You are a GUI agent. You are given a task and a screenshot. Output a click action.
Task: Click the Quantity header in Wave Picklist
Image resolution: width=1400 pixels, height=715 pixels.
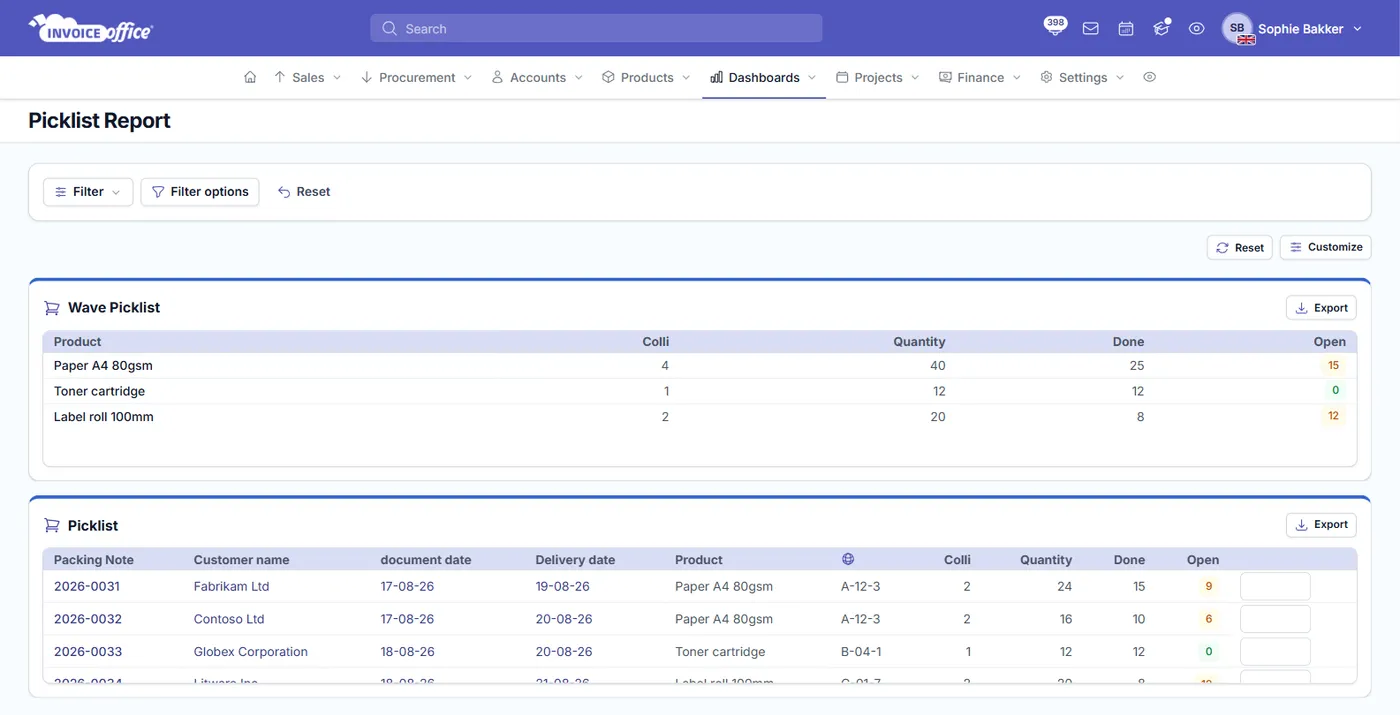919,342
